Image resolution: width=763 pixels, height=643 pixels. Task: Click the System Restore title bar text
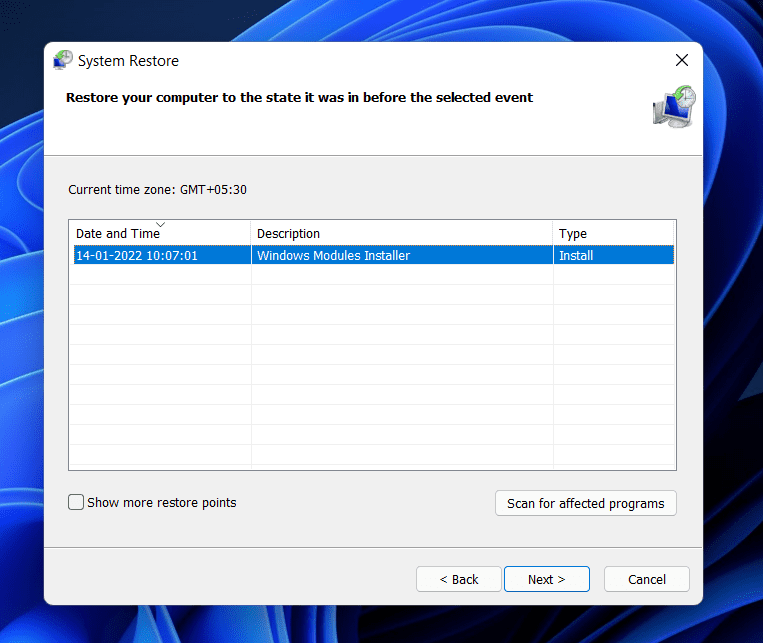tap(128, 61)
